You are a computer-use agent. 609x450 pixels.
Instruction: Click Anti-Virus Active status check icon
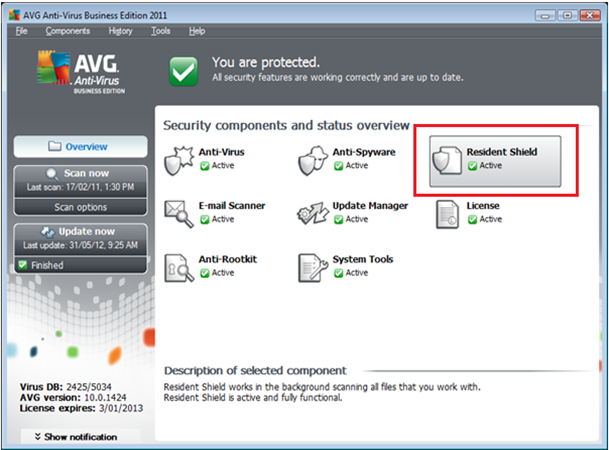[204, 166]
